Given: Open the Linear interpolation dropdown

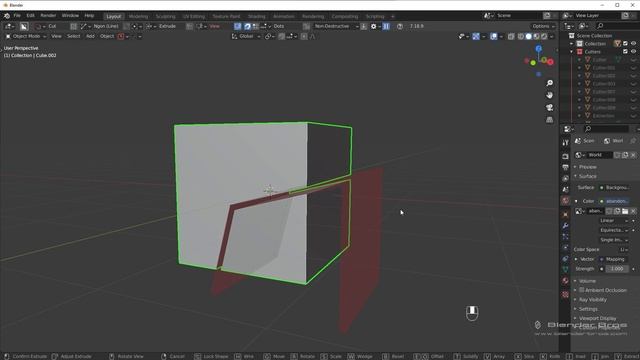Looking at the screenshot, I should [614, 221].
